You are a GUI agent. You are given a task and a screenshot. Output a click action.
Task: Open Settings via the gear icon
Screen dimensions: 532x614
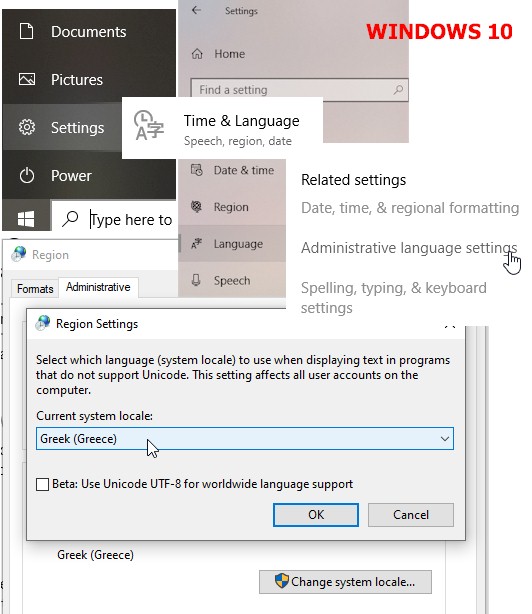[27, 127]
